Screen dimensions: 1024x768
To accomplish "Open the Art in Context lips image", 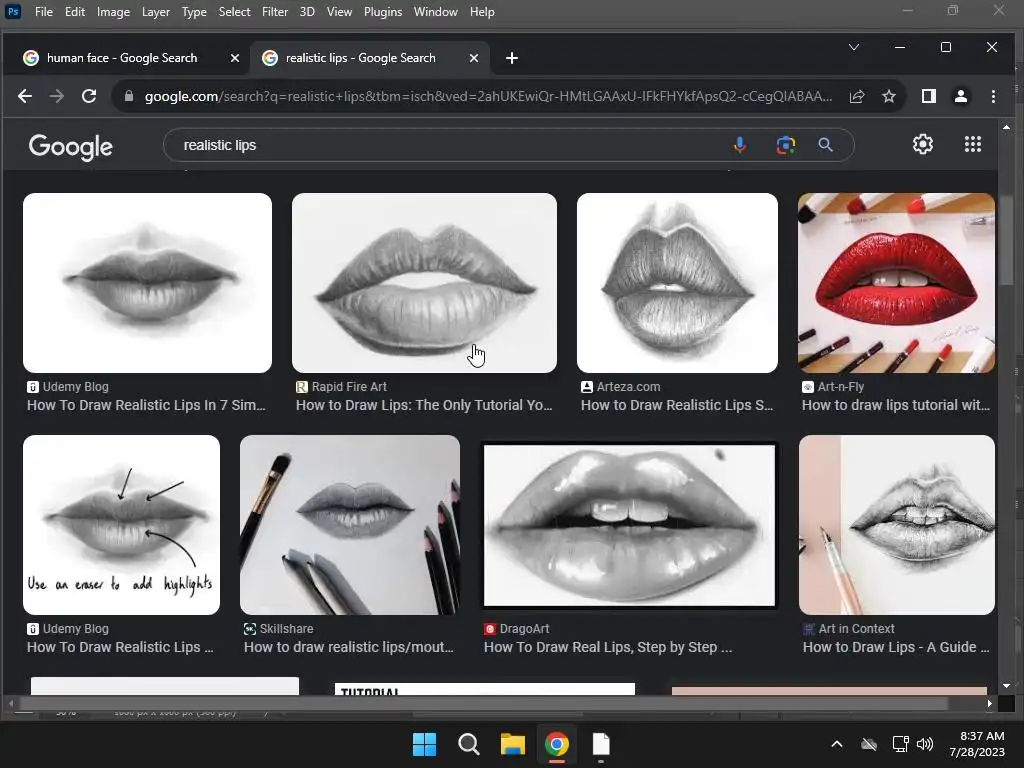I will (897, 525).
